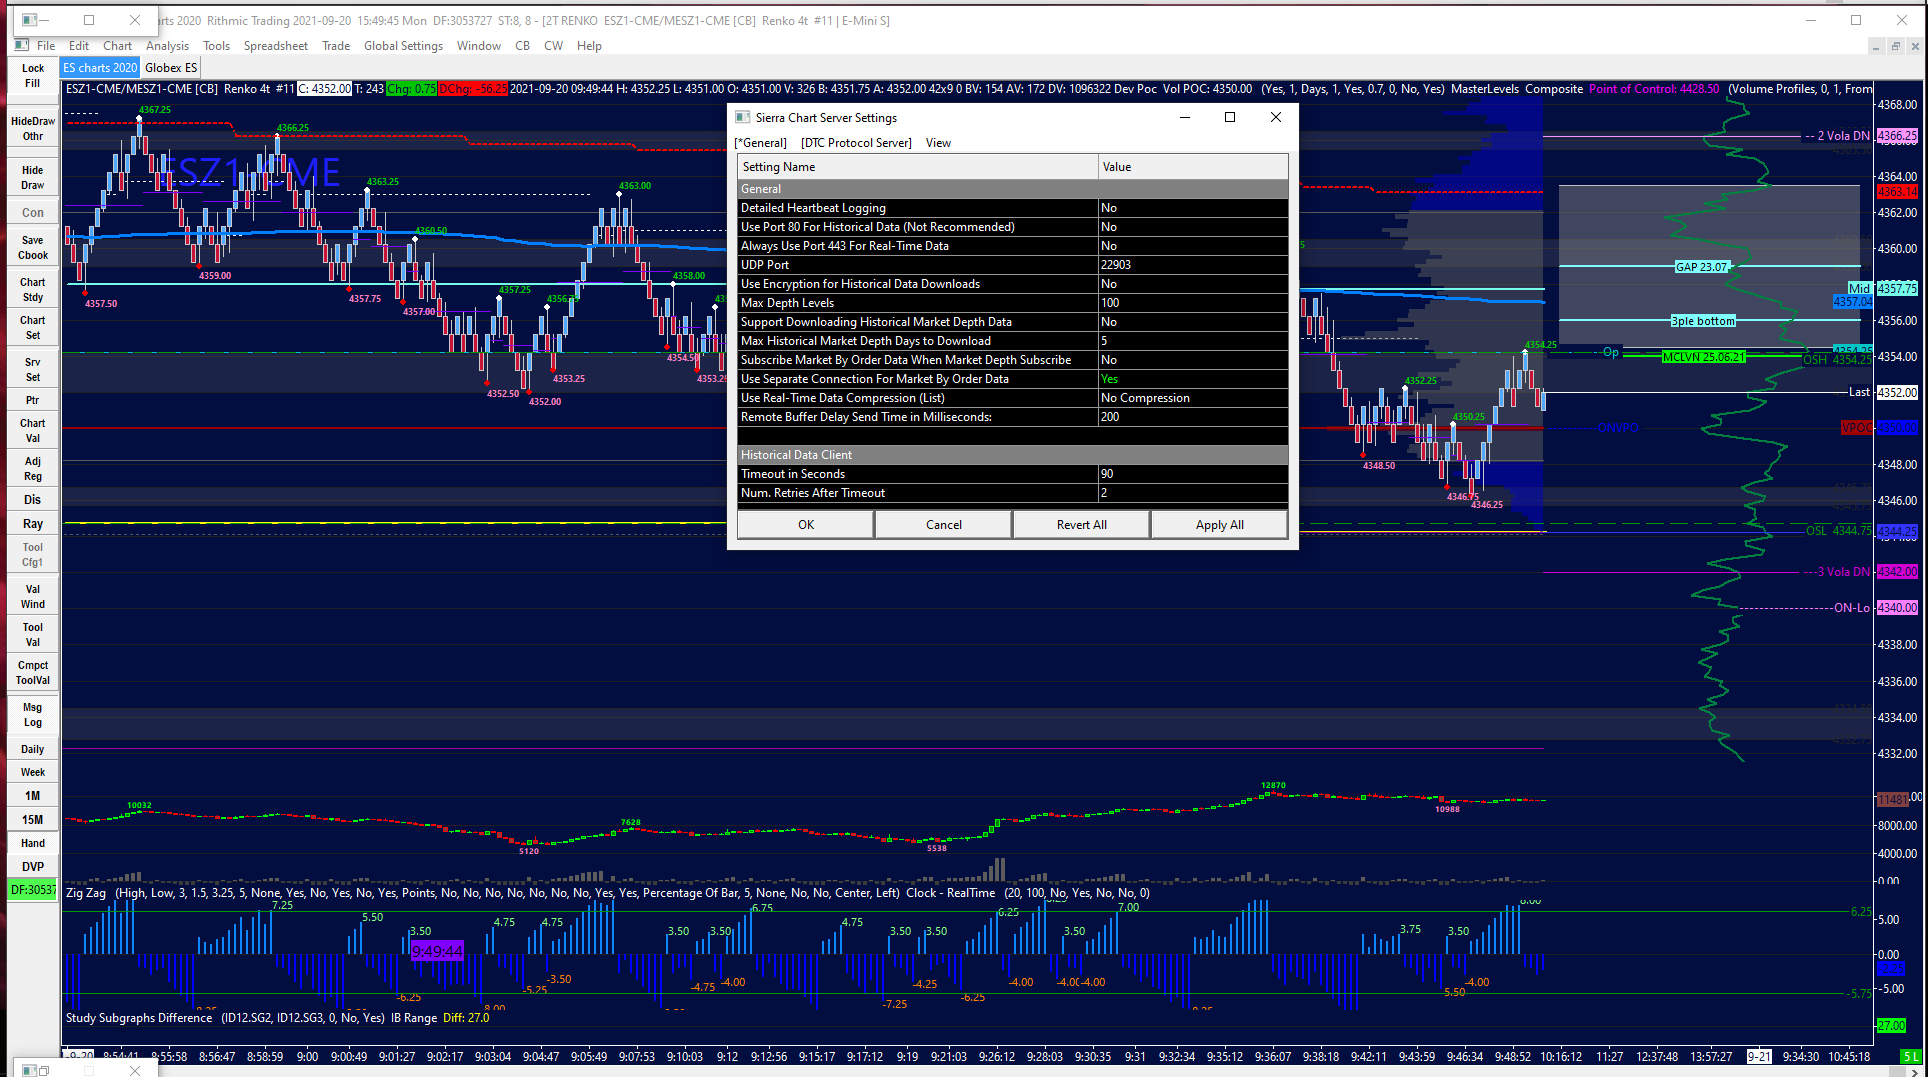Open the Window menu
The height and width of the screenshot is (1077, 1928).
479,46
